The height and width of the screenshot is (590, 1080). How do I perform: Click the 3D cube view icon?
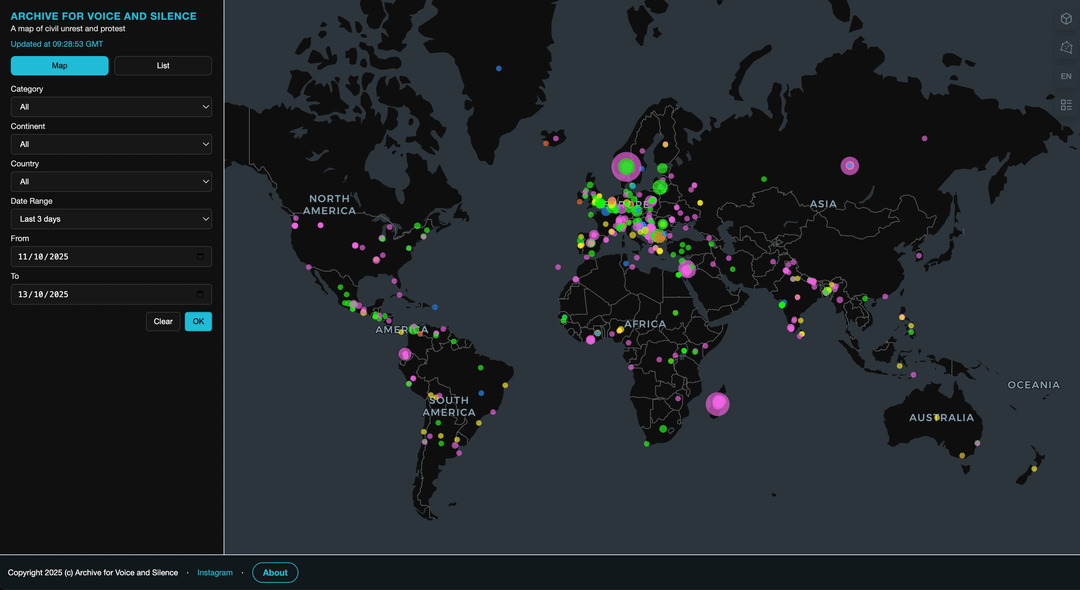1066,19
